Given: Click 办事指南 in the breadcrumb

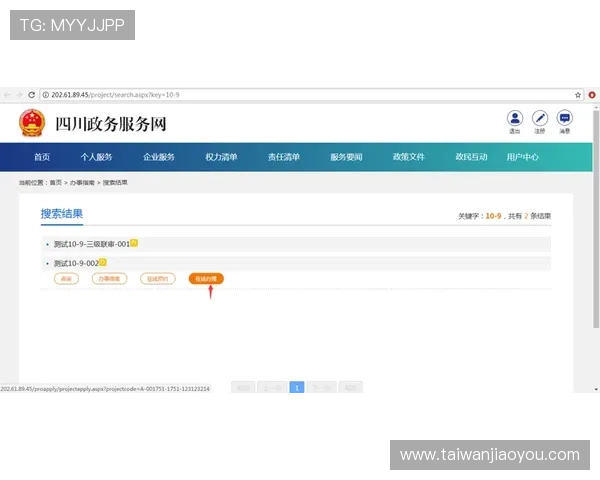Looking at the screenshot, I should pyautogui.click(x=82, y=183).
